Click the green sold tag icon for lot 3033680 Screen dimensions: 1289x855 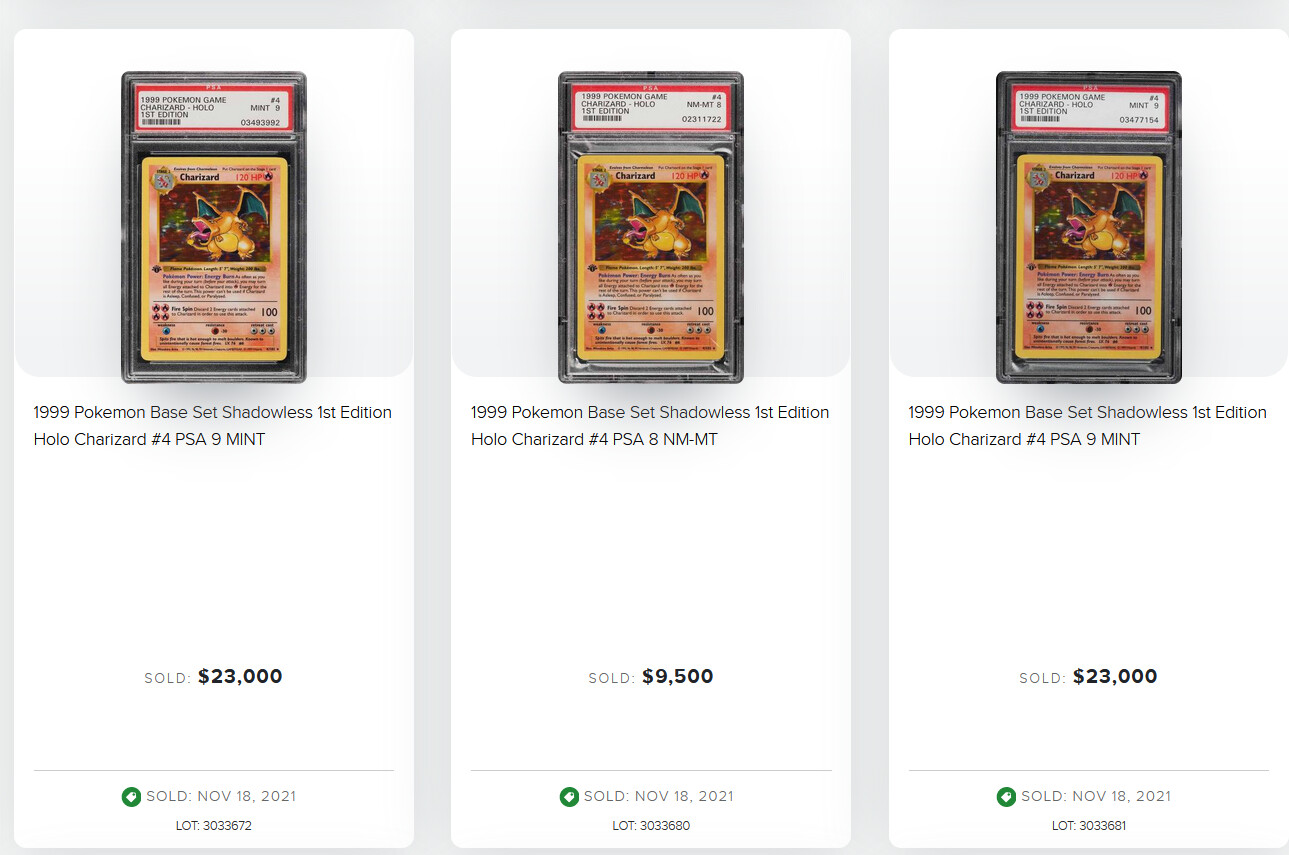569,797
